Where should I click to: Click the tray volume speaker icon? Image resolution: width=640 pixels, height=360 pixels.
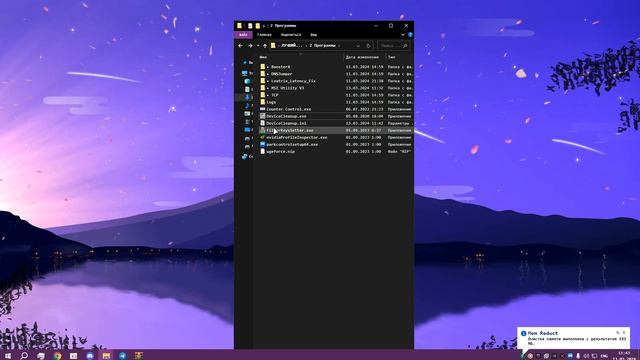587,356
